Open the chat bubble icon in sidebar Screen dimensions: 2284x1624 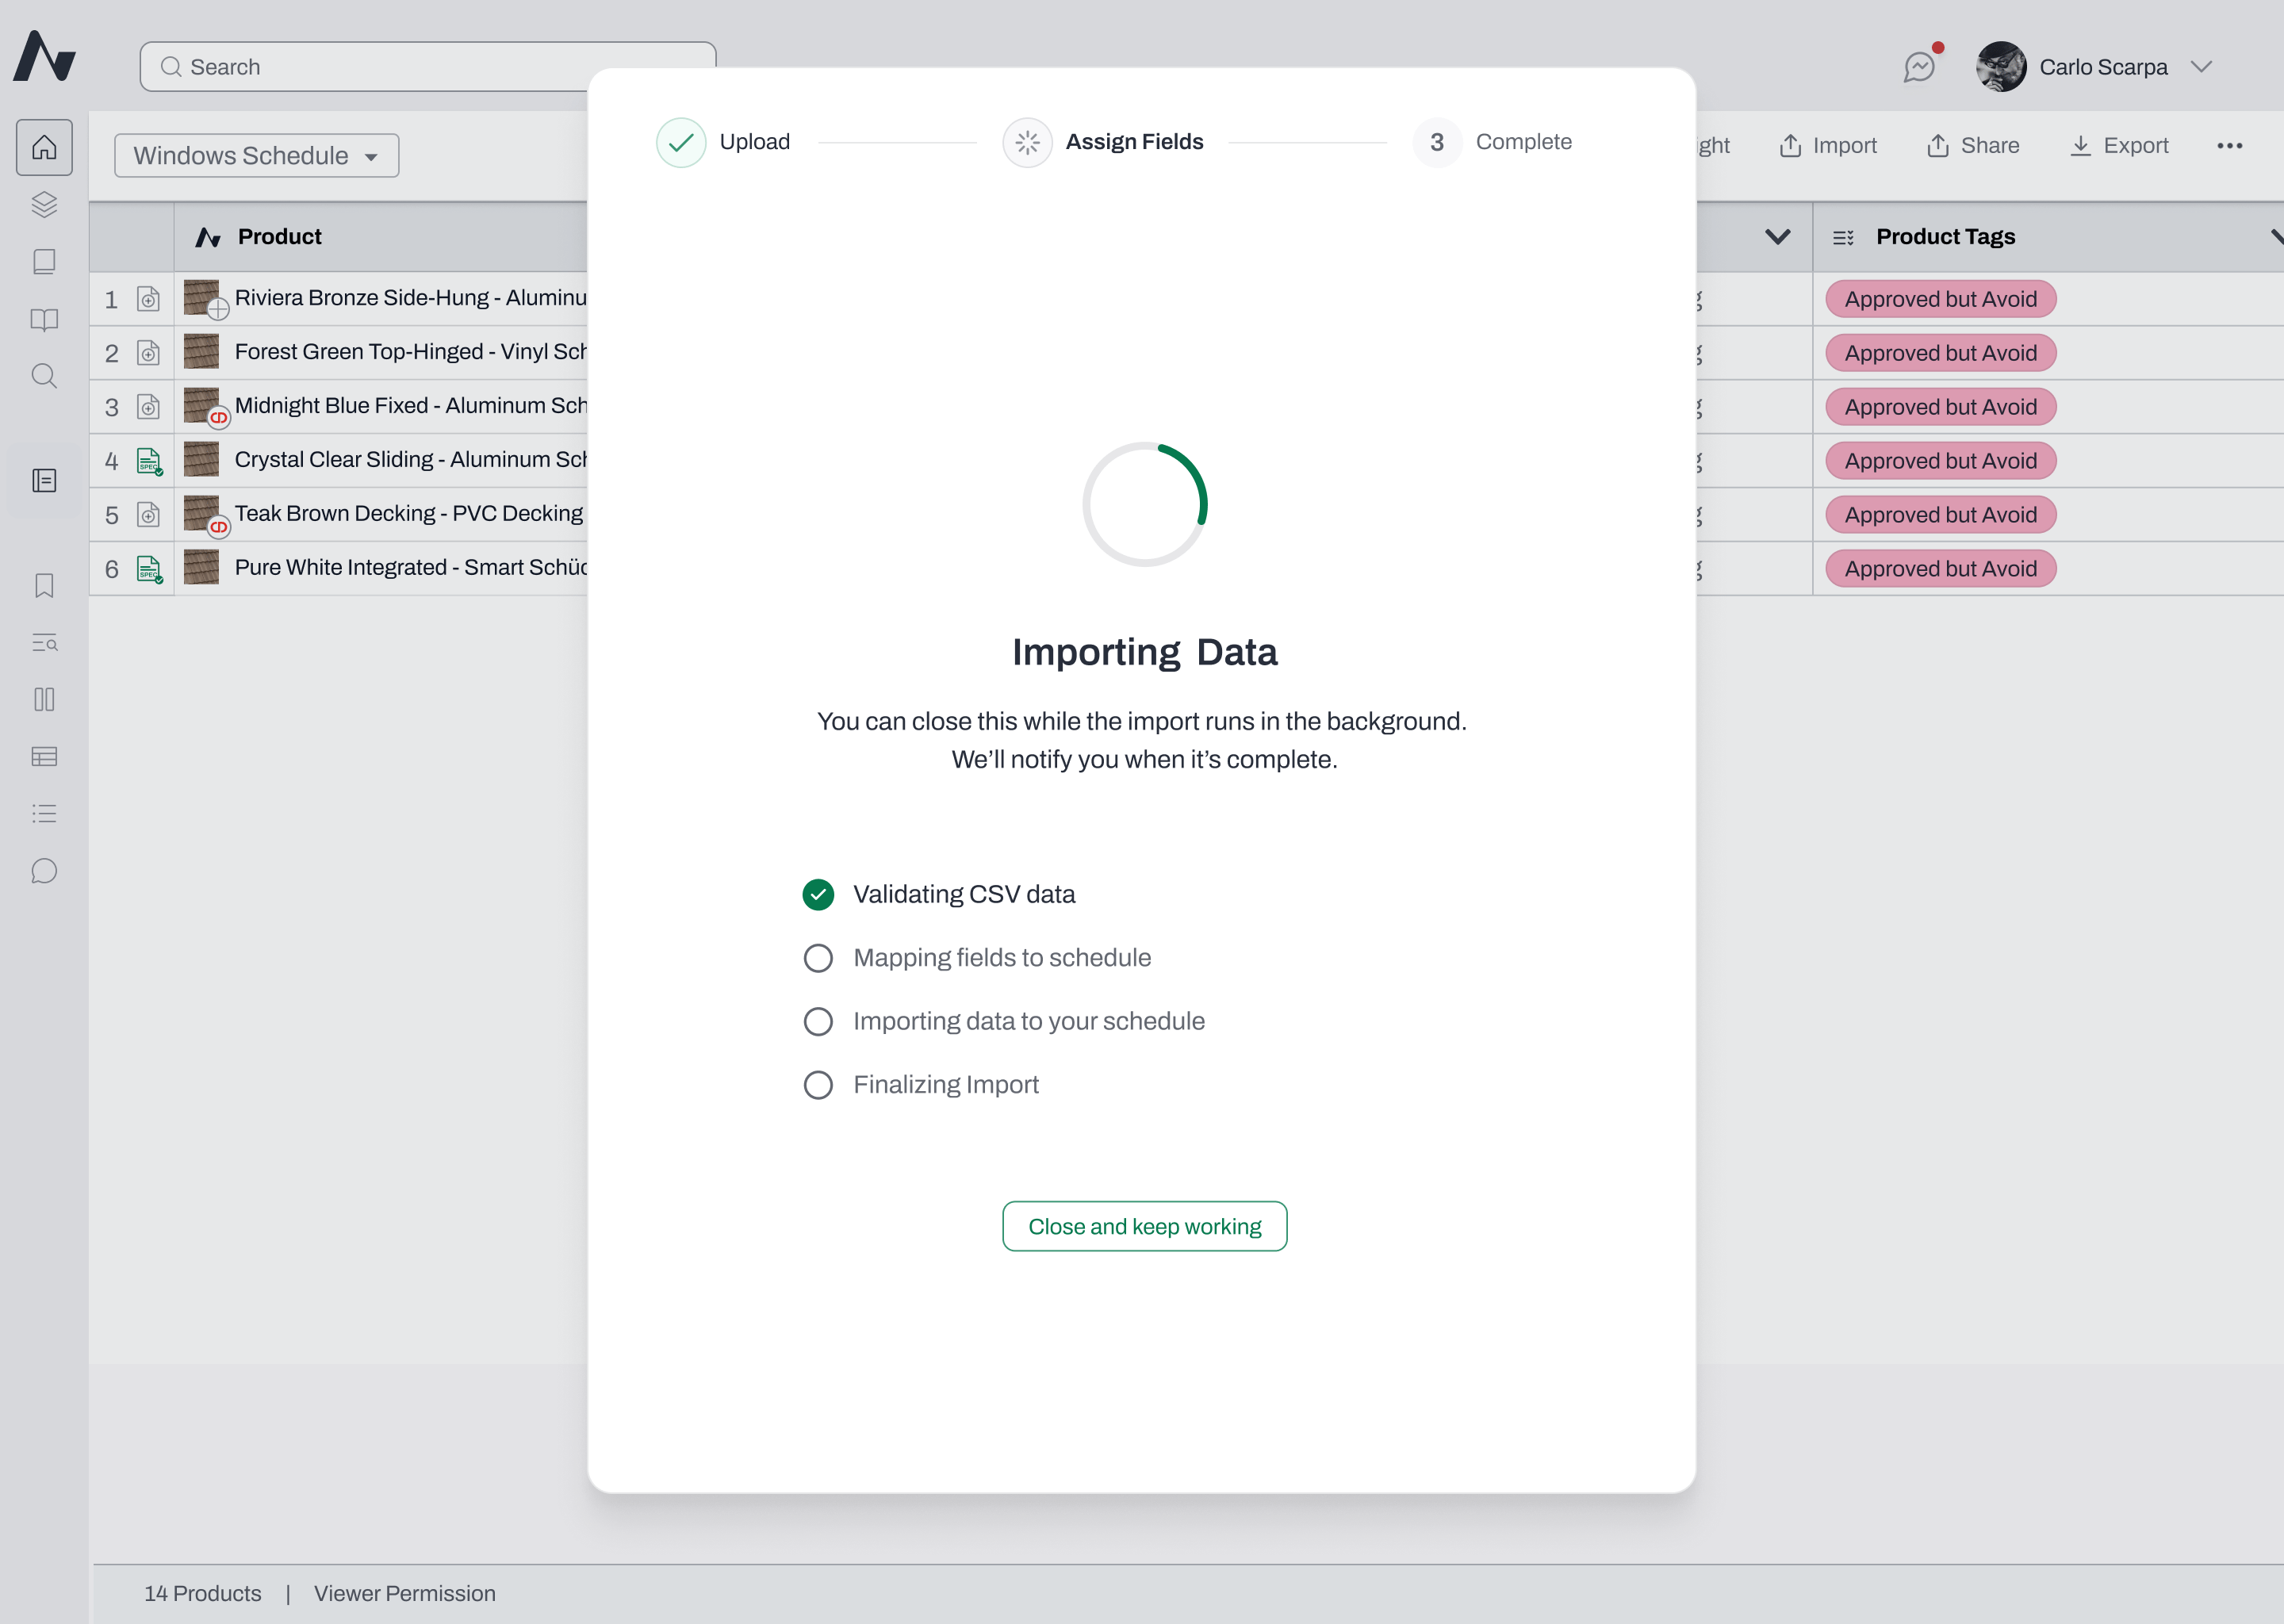pos(44,871)
